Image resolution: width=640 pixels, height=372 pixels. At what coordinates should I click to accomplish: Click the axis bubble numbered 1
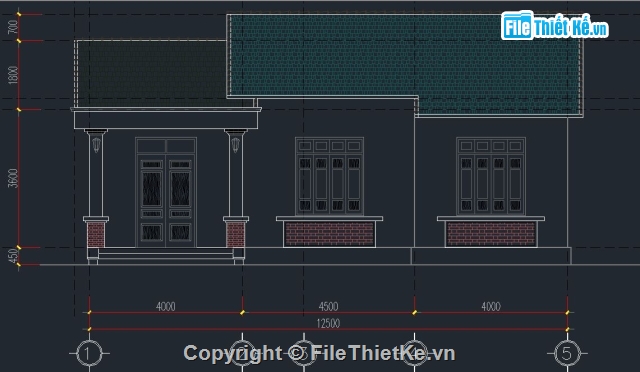tap(89, 353)
